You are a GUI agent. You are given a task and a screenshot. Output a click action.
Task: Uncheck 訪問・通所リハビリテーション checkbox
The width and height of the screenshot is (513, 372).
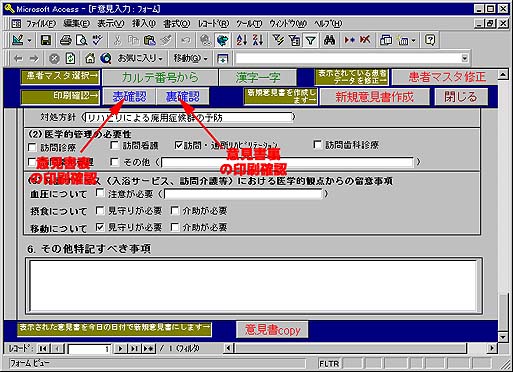(x=179, y=145)
